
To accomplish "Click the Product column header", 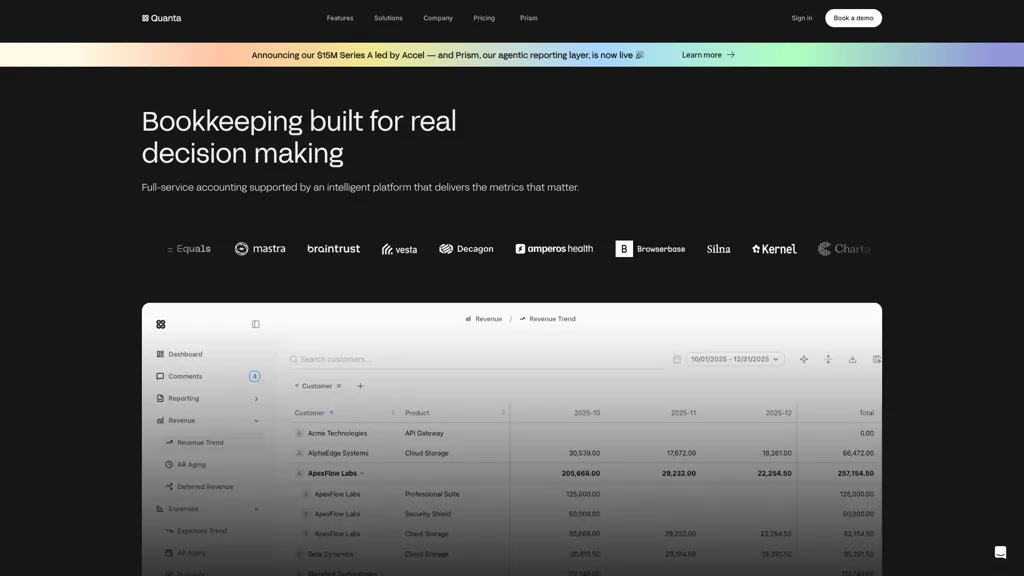I will coord(417,413).
